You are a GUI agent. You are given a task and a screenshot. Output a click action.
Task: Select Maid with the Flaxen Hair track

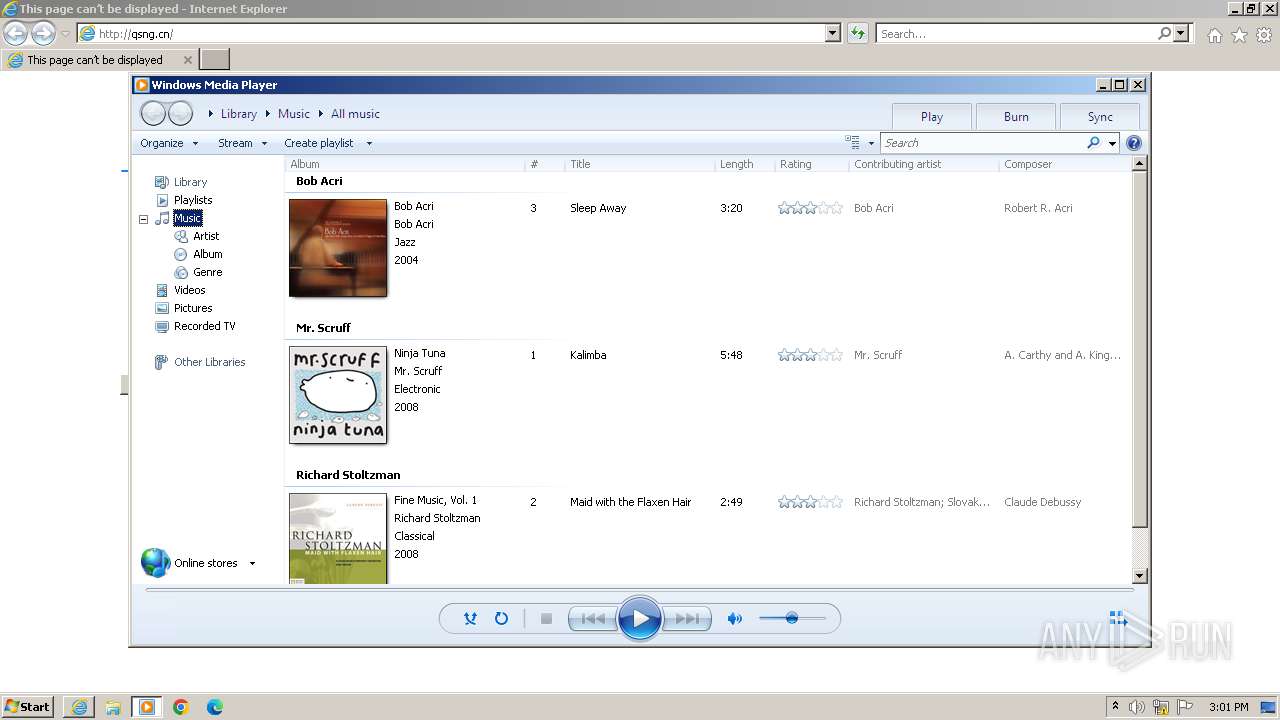630,502
